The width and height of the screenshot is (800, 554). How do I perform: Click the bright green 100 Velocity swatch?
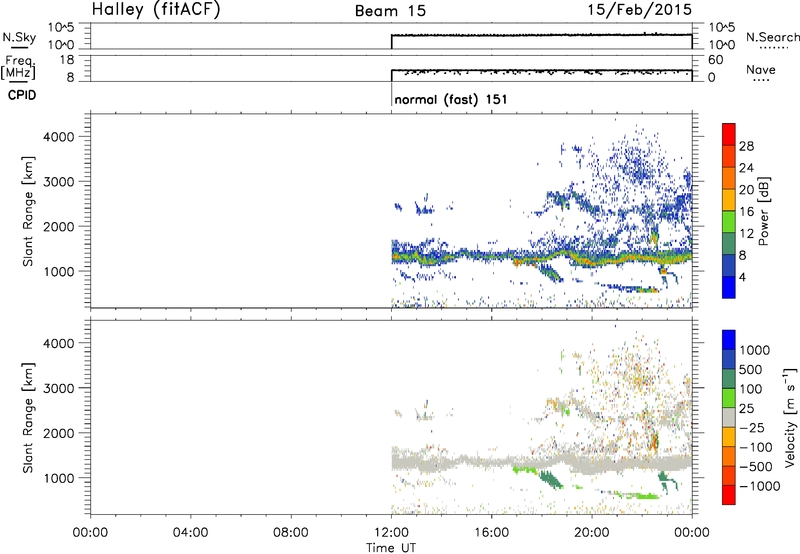pyautogui.click(x=729, y=398)
